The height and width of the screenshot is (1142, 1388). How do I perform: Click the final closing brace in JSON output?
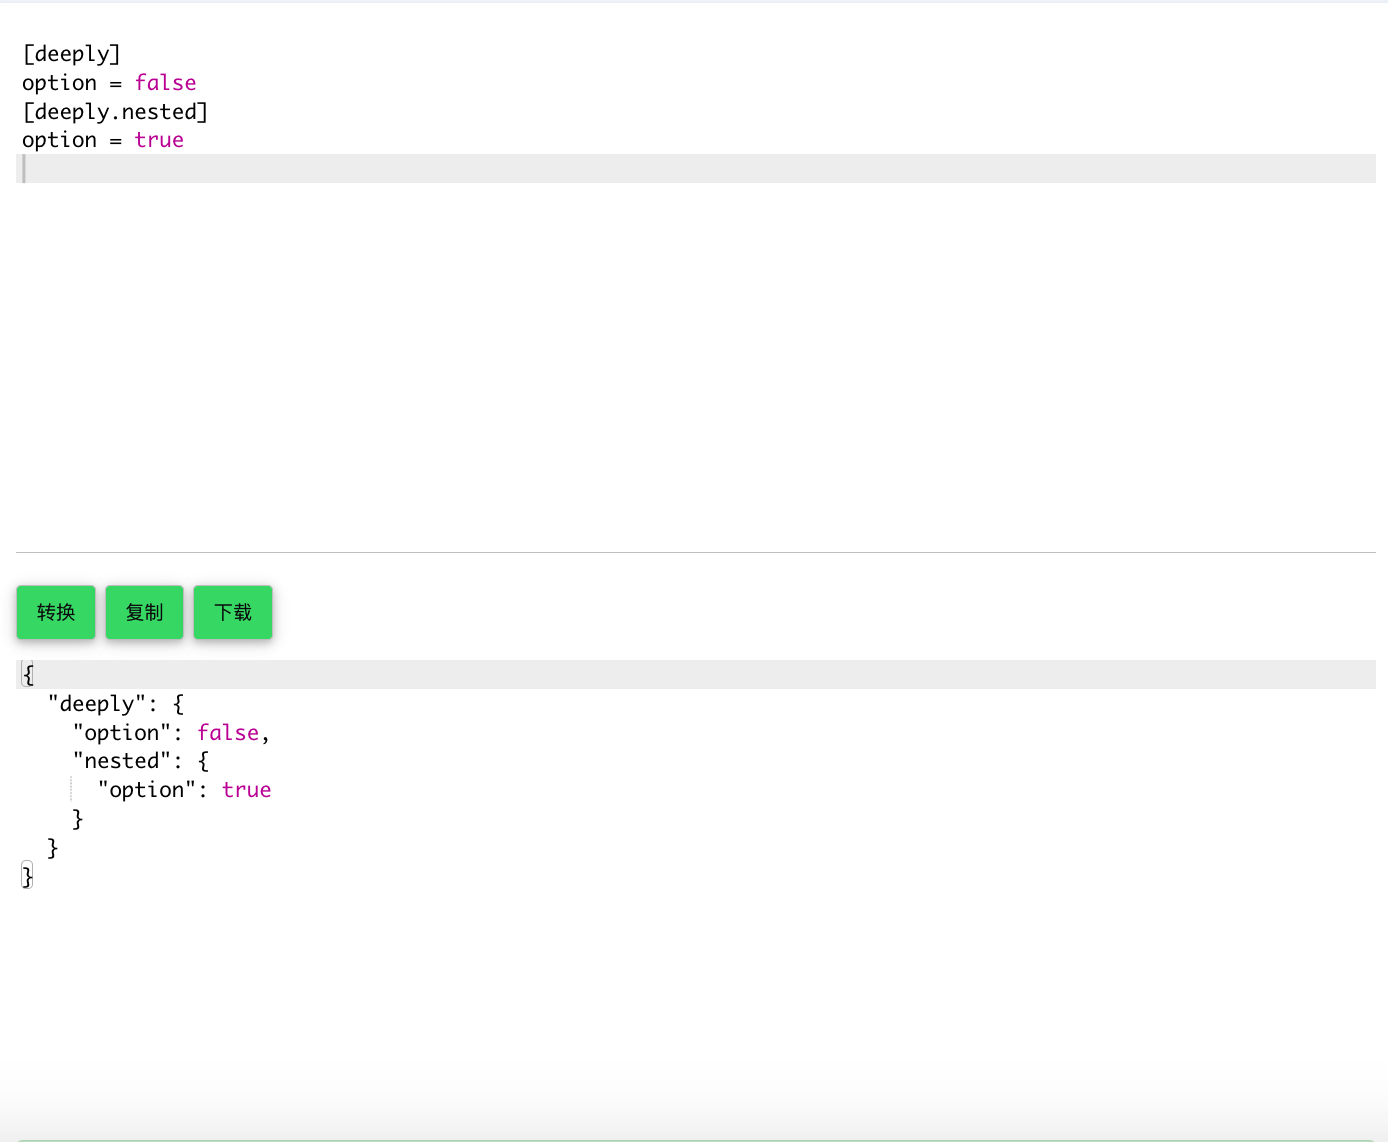[28, 876]
